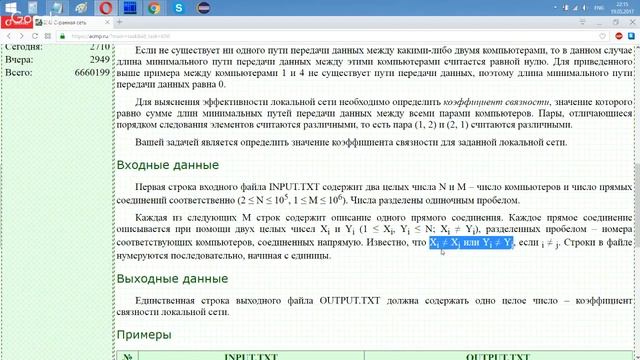
Task: Open the red ad blocker extension icon
Action: (x=619, y=36)
